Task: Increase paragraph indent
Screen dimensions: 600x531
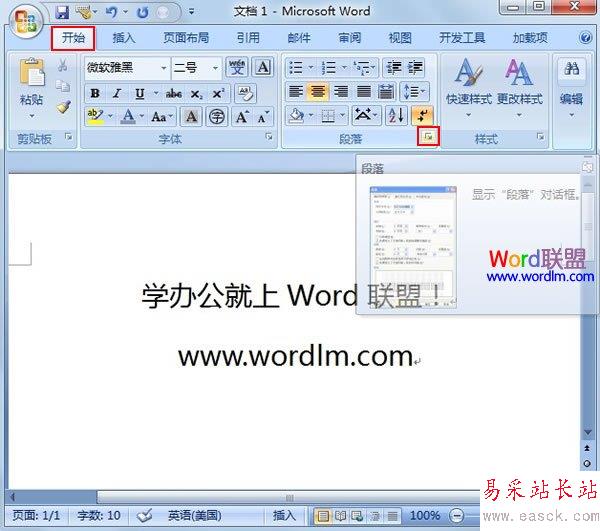Action: tap(415, 68)
